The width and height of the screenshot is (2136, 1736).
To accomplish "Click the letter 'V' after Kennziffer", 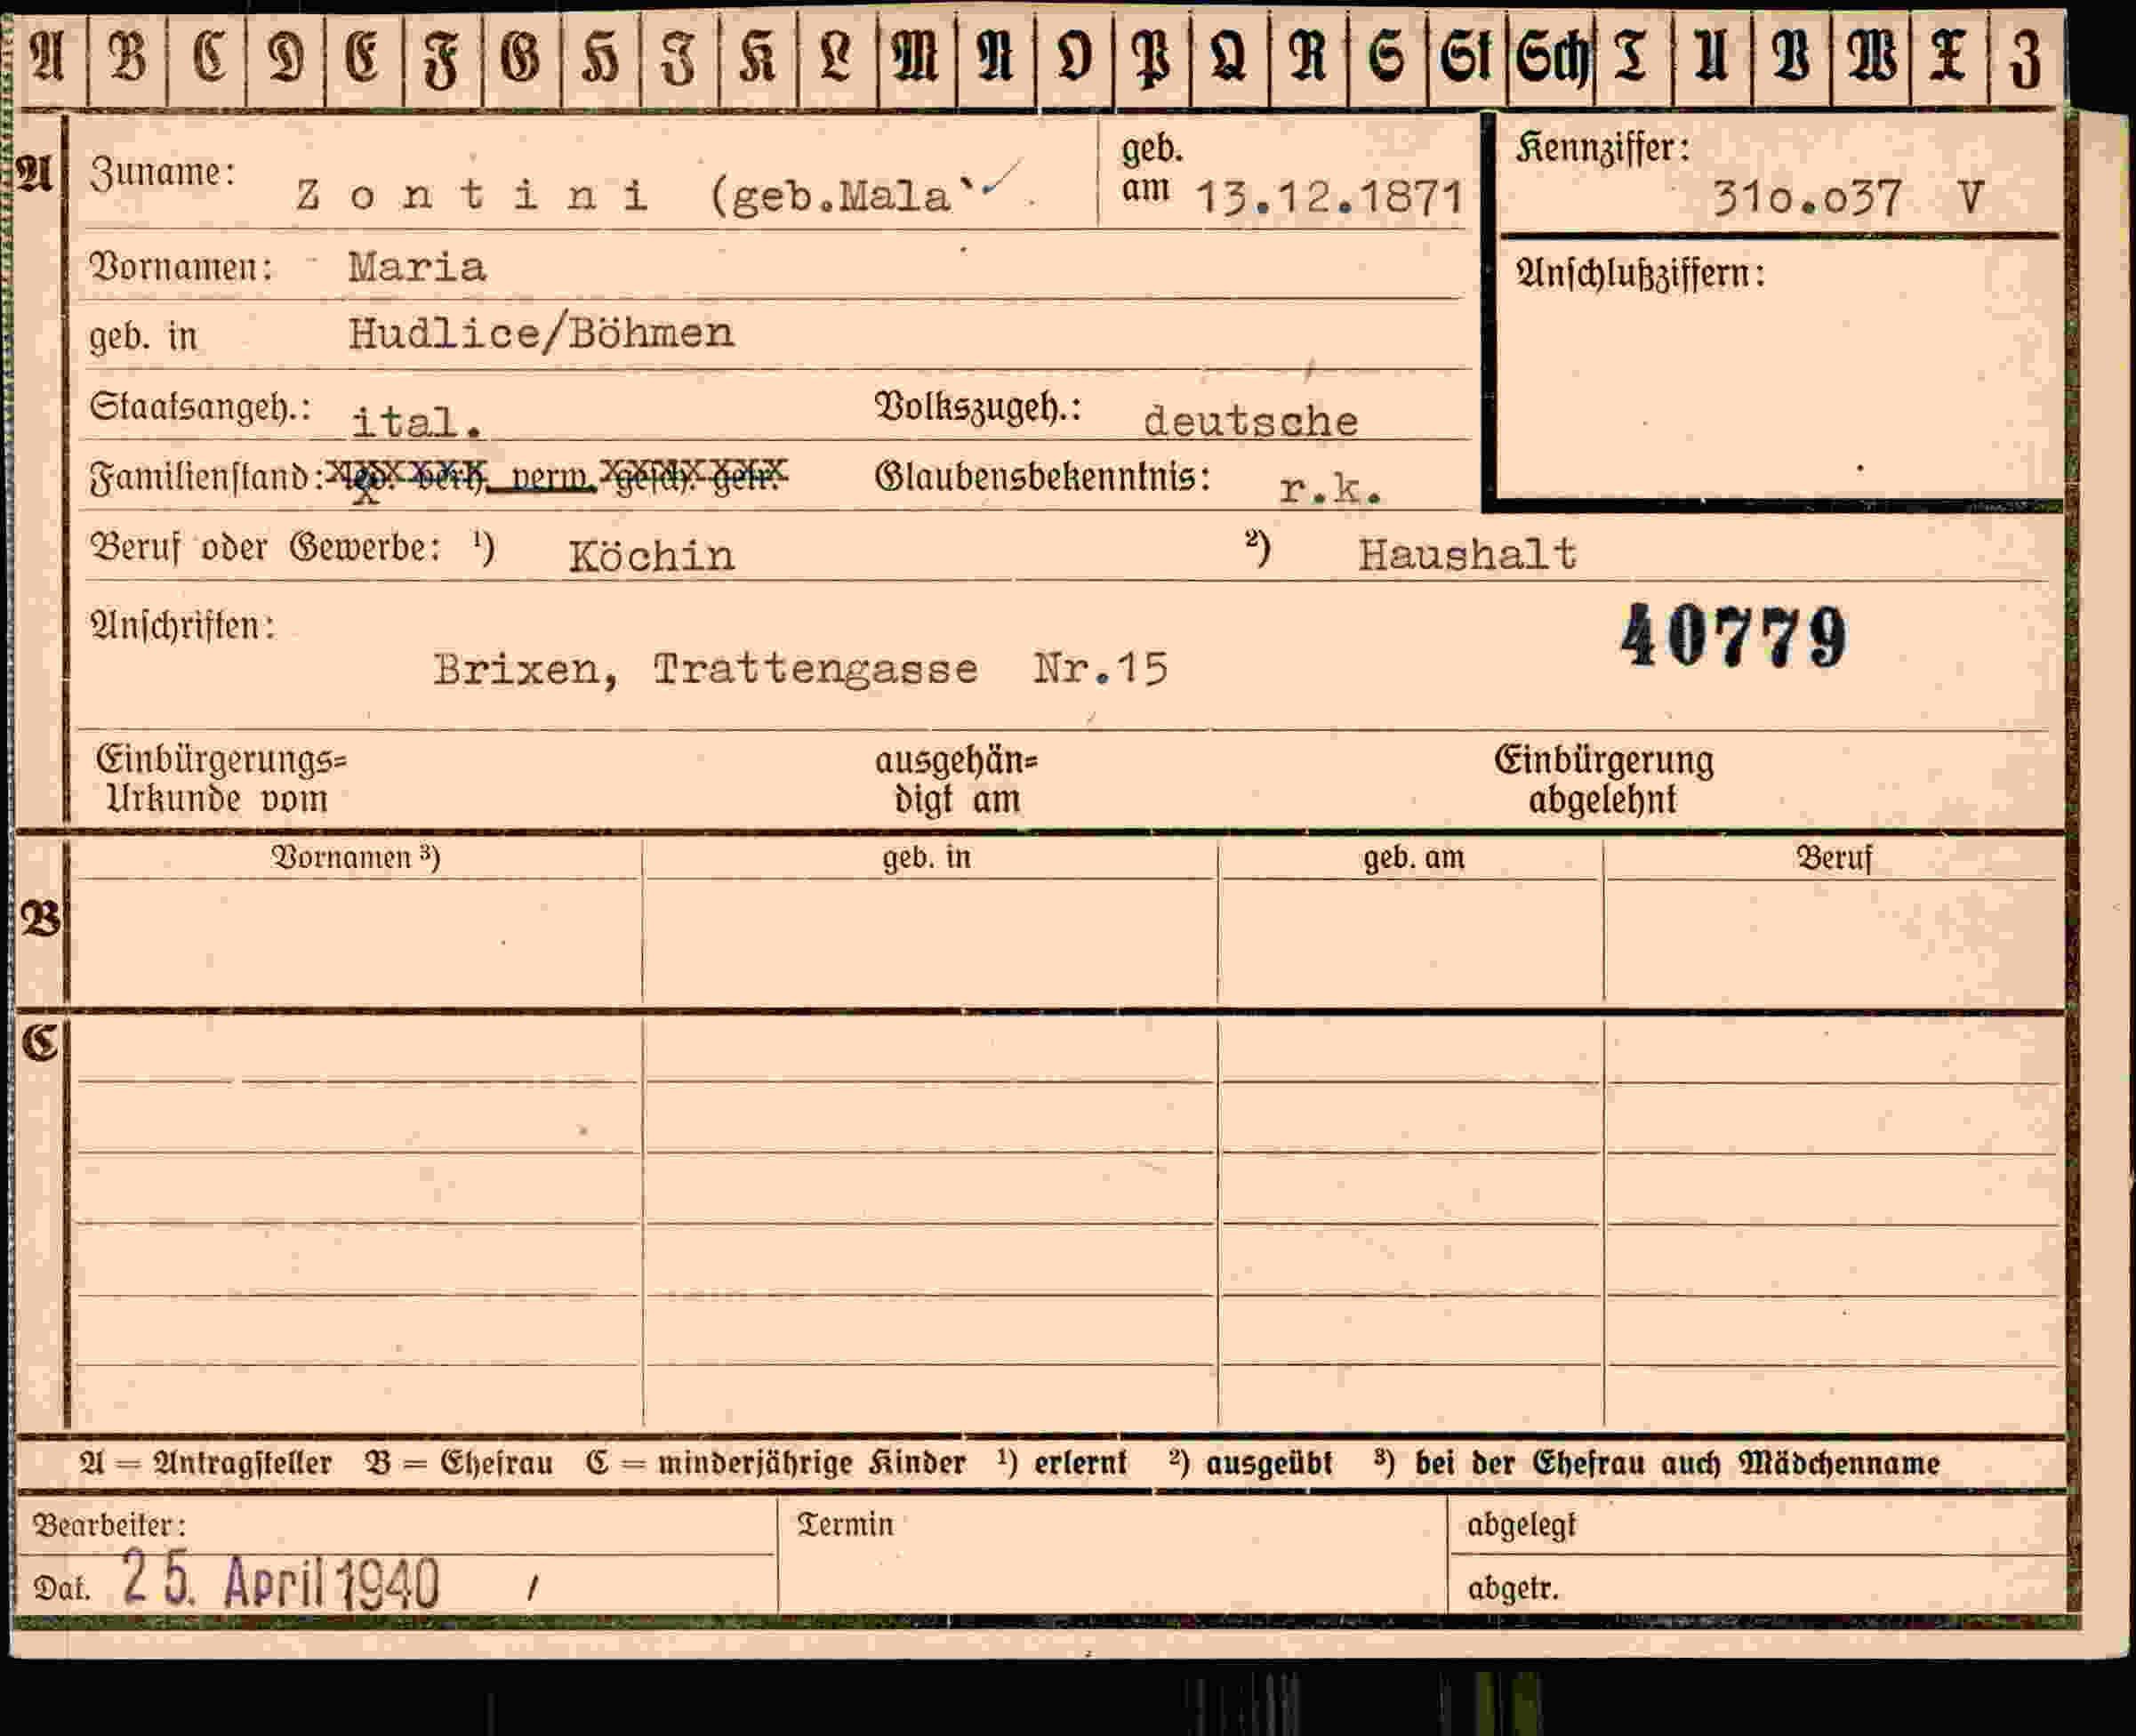I will coord(1970,197).
